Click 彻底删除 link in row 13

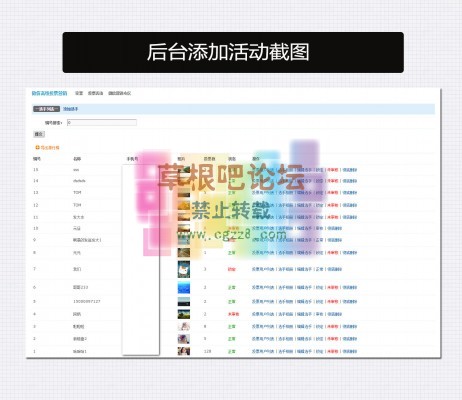pyautogui.click(x=350, y=193)
